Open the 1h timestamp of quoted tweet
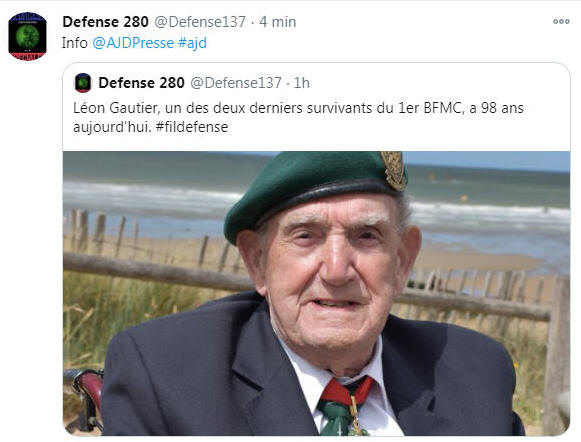The height and width of the screenshot is (442, 581). [302, 83]
